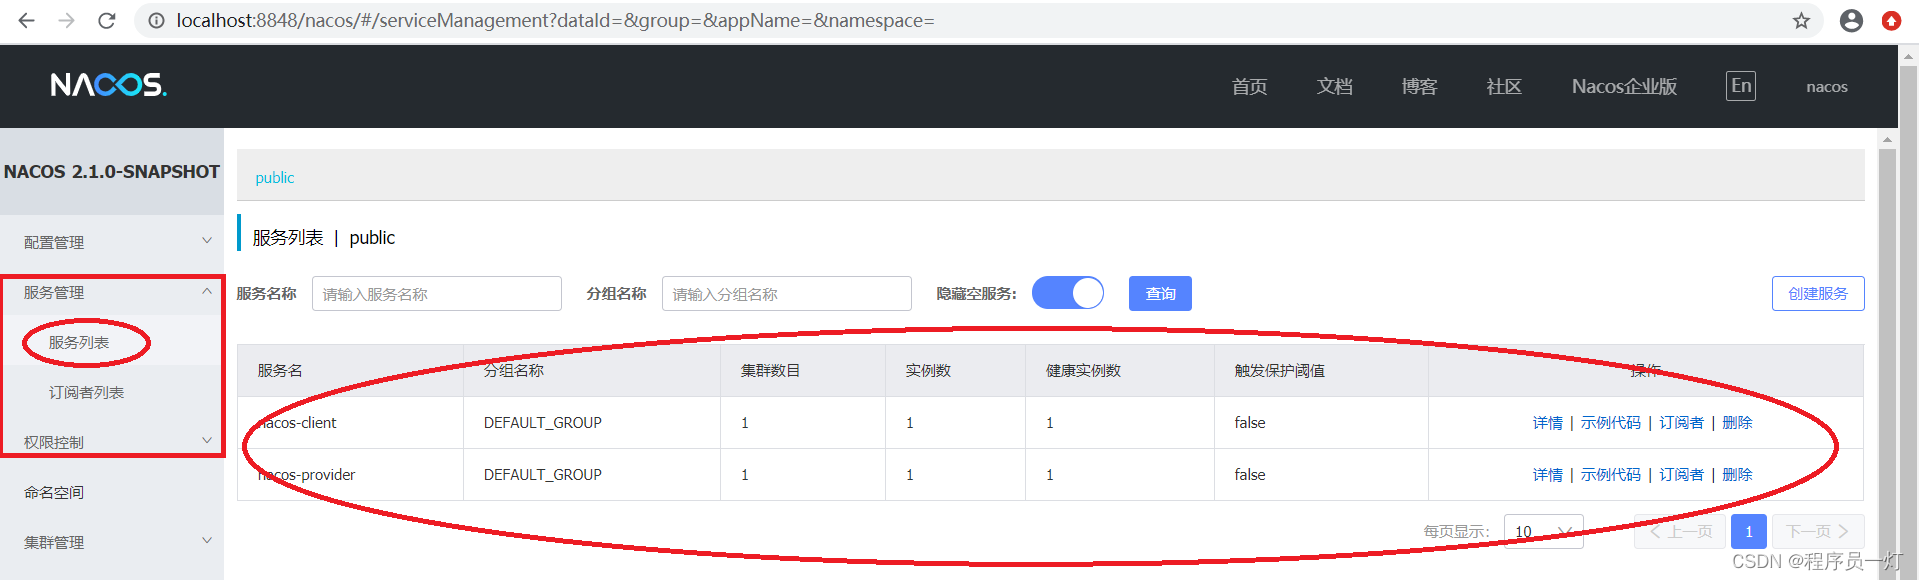The height and width of the screenshot is (580, 1919).
Task: Open Nacos企业版 in top navigation
Action: click(x=1624, y=86)
